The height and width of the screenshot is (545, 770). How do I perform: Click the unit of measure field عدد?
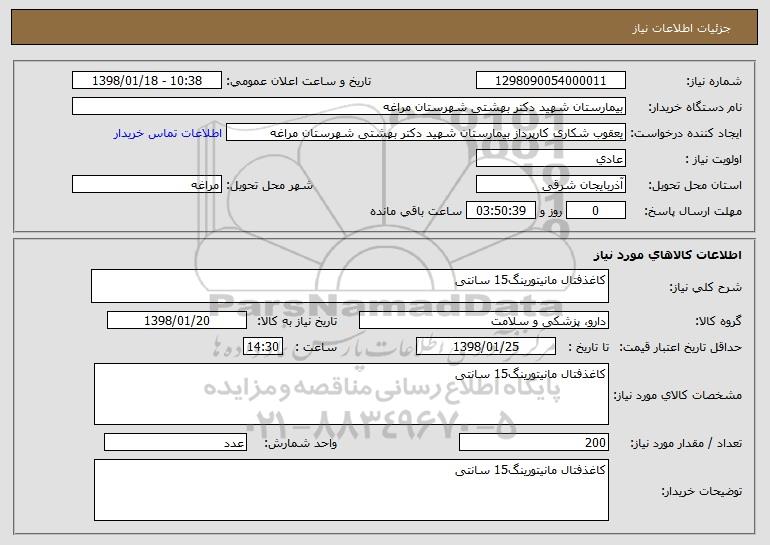(175, 442)
